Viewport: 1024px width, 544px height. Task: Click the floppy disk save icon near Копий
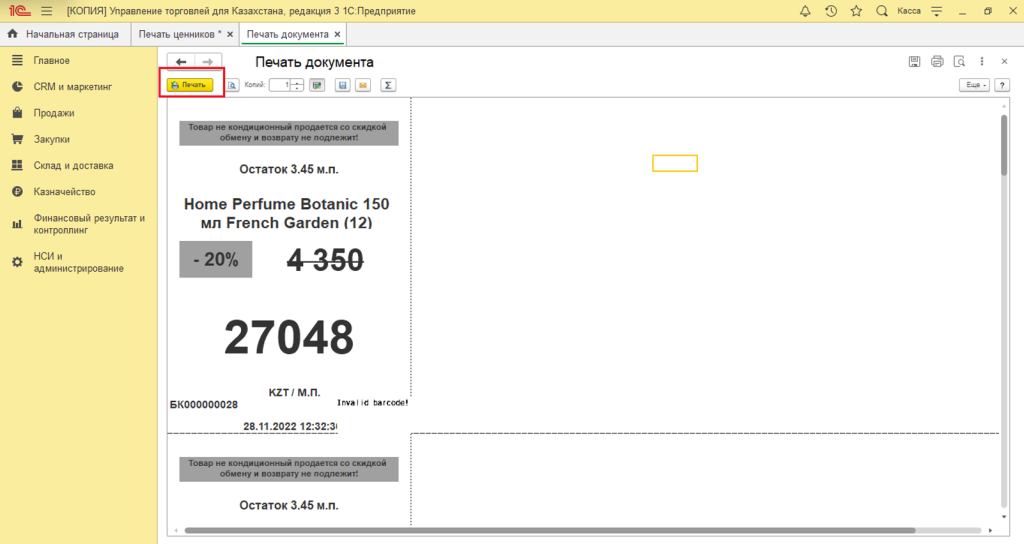click(x=343, y=85)
